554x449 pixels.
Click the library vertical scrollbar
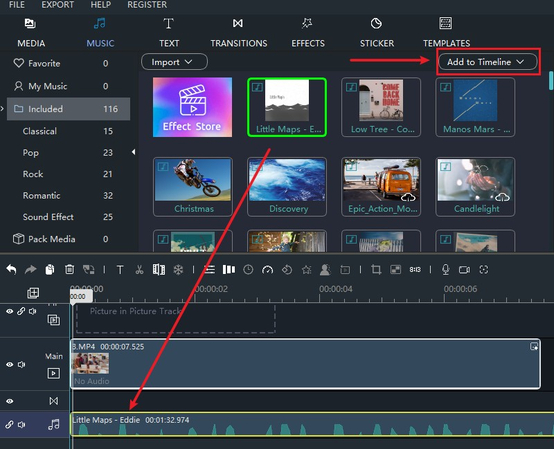point(551,81)
